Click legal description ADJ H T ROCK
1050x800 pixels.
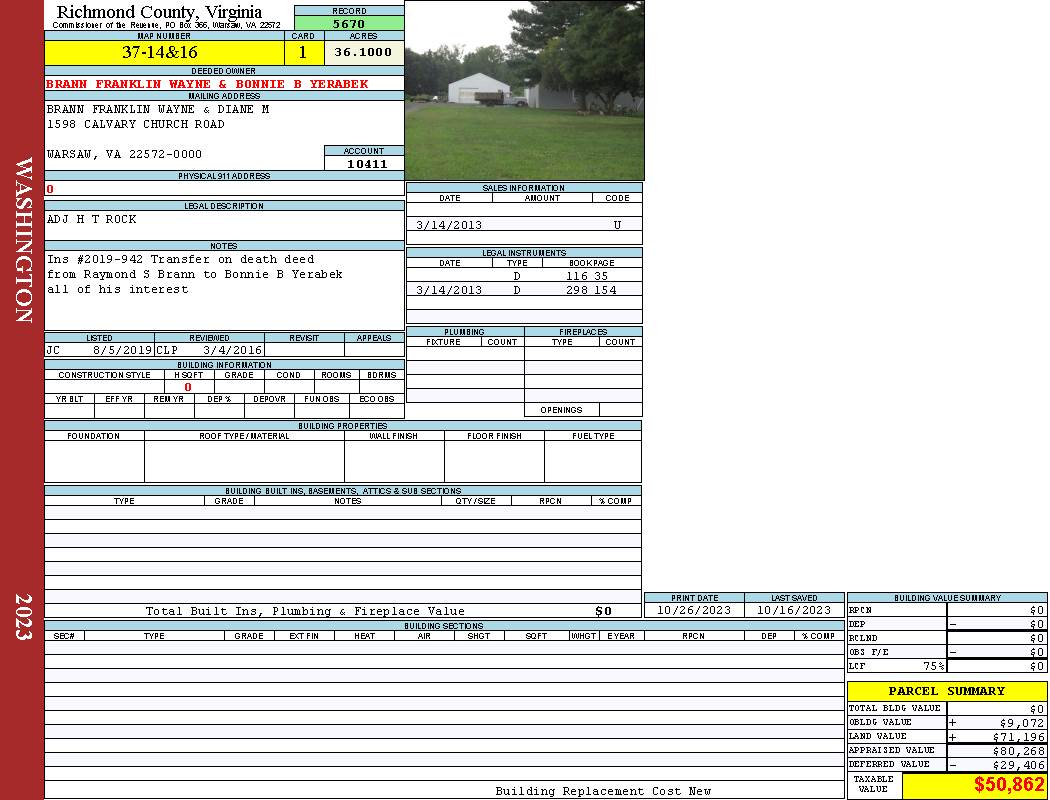click(91, 219)
